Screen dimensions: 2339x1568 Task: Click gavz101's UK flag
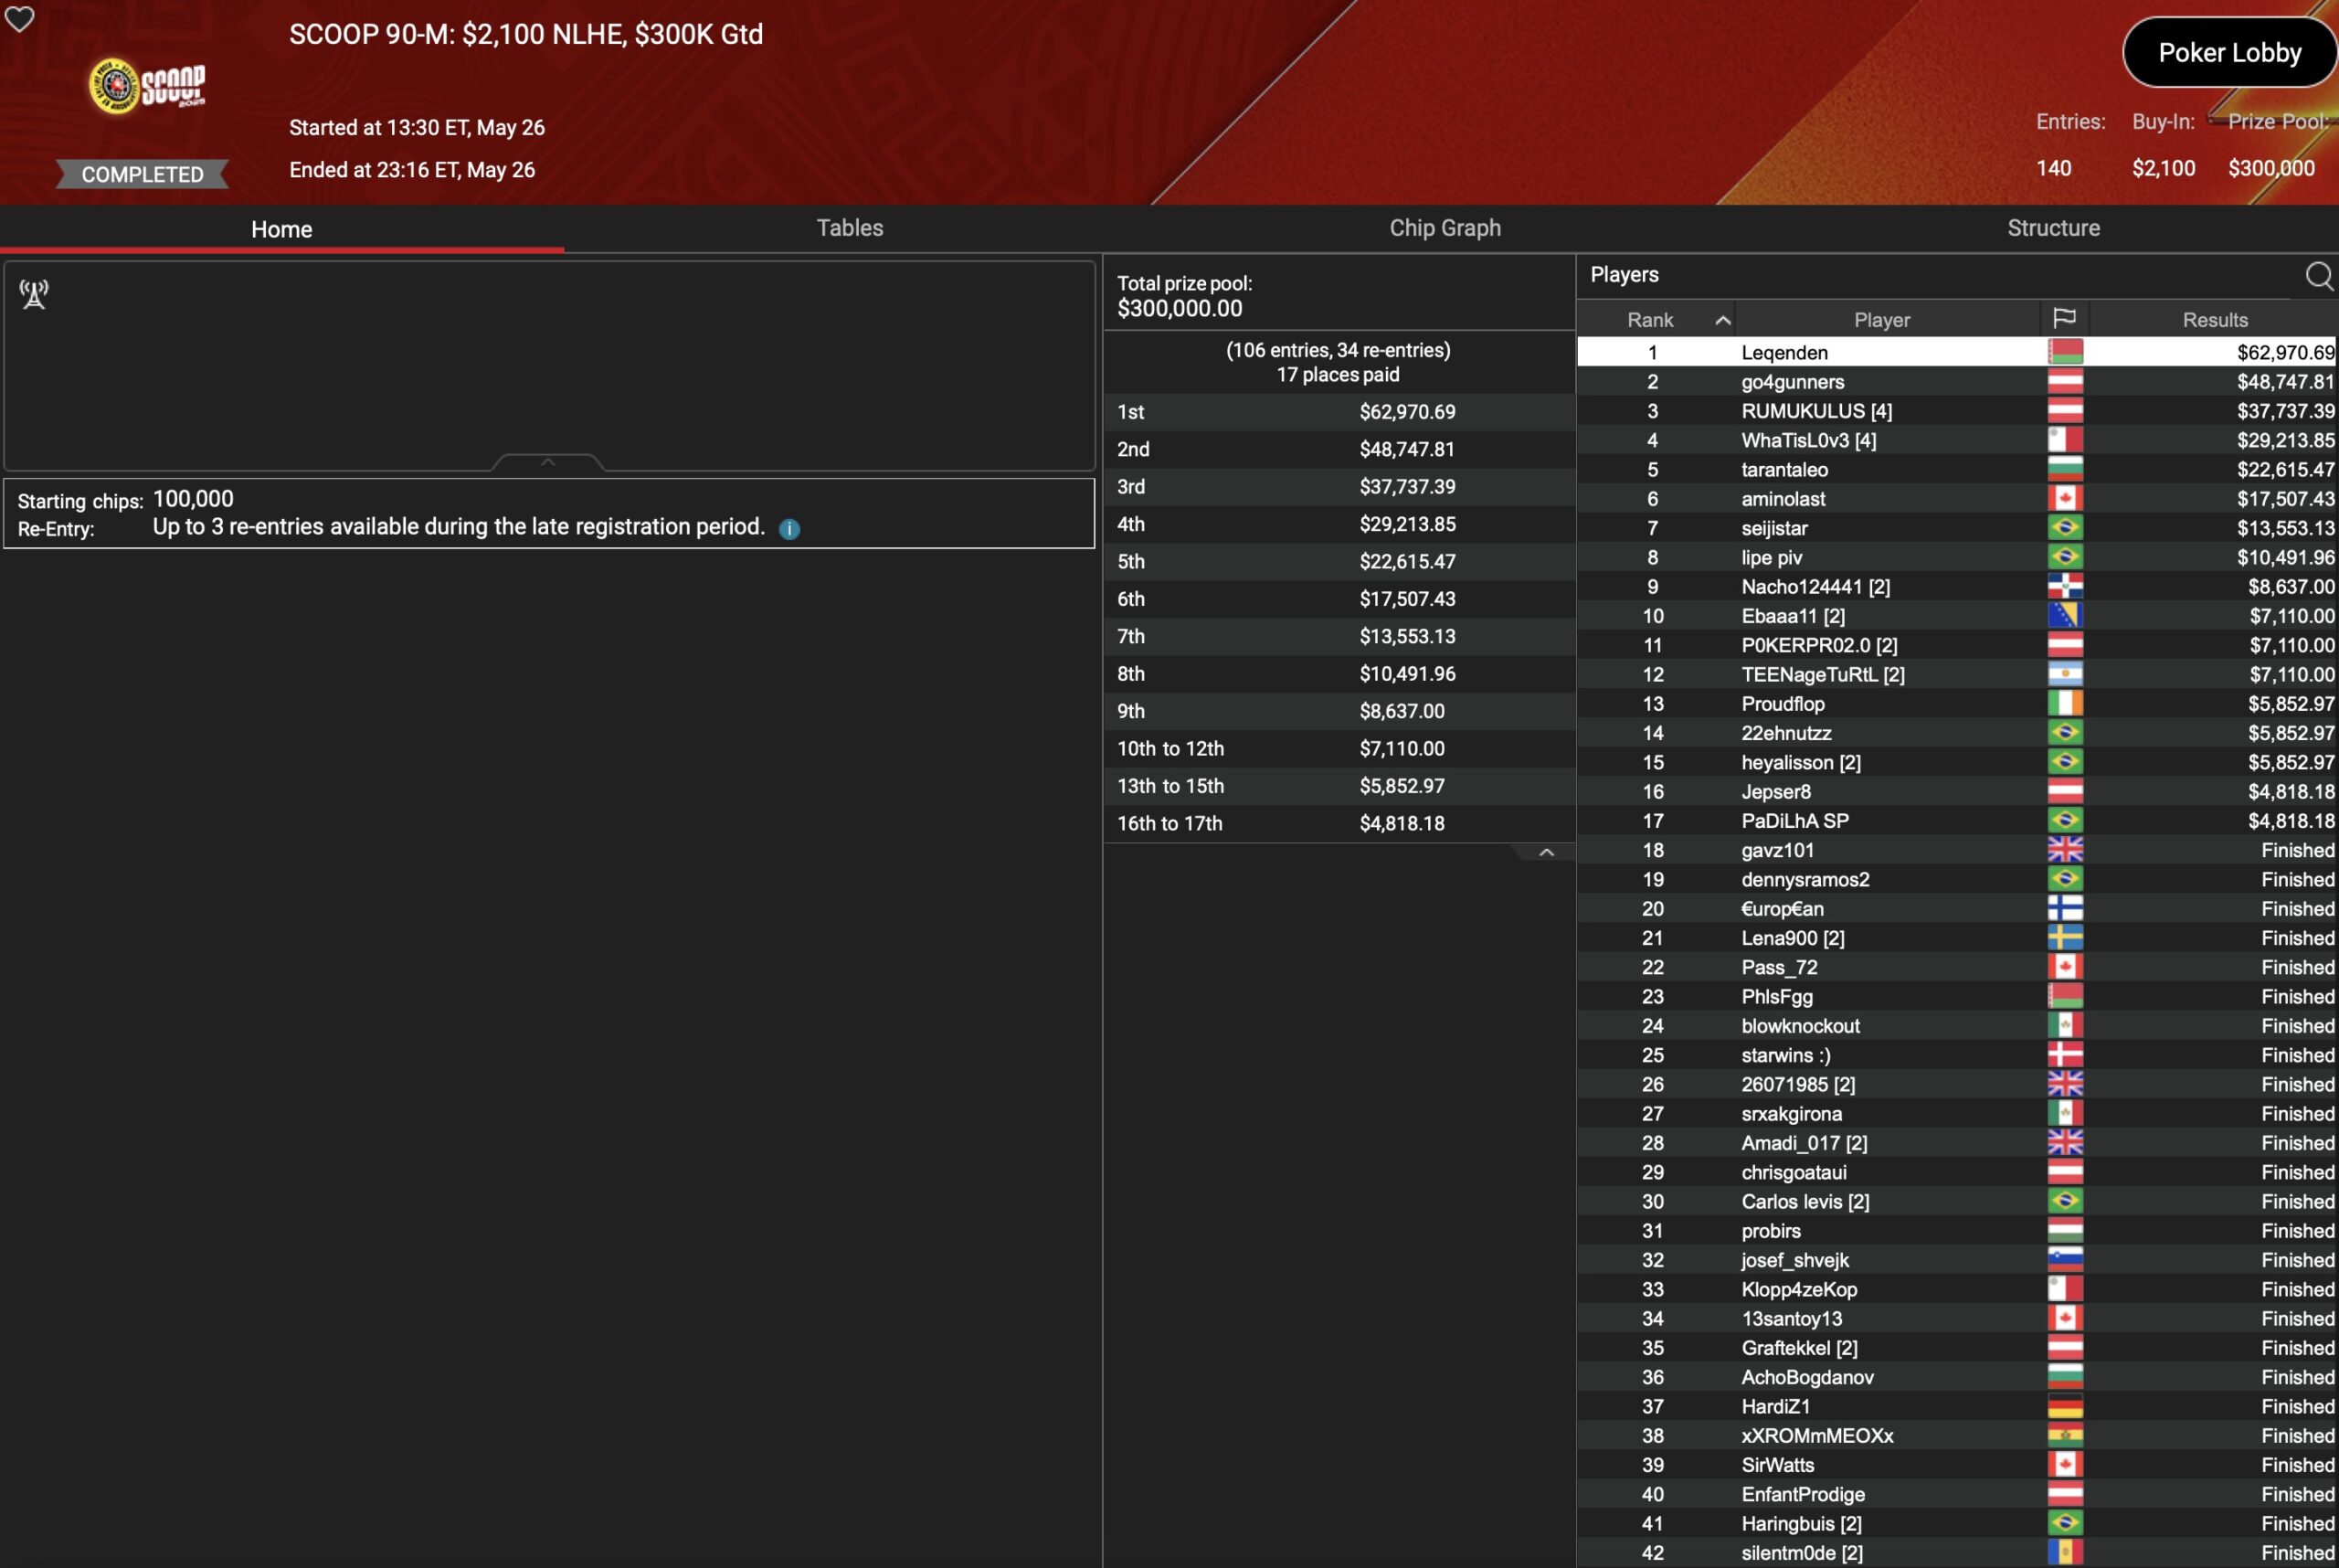click(x=2065, y=850)
